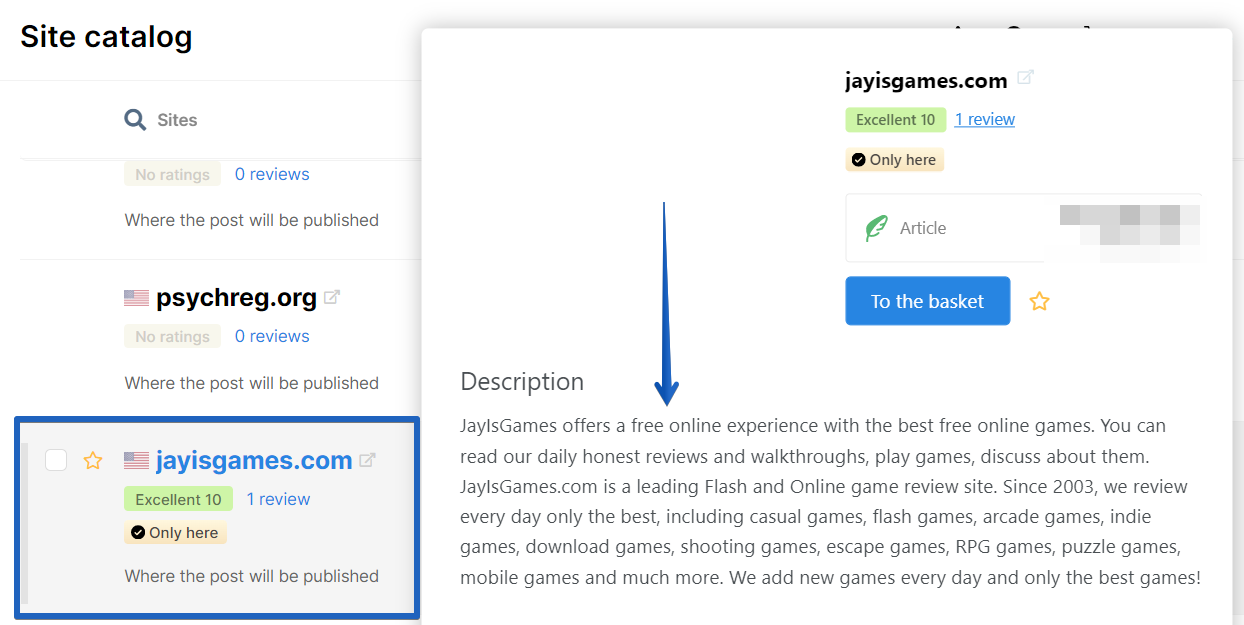Open psychreg.org external link icon
This screenshot has height=625, width=1244.
coord(332,297)
